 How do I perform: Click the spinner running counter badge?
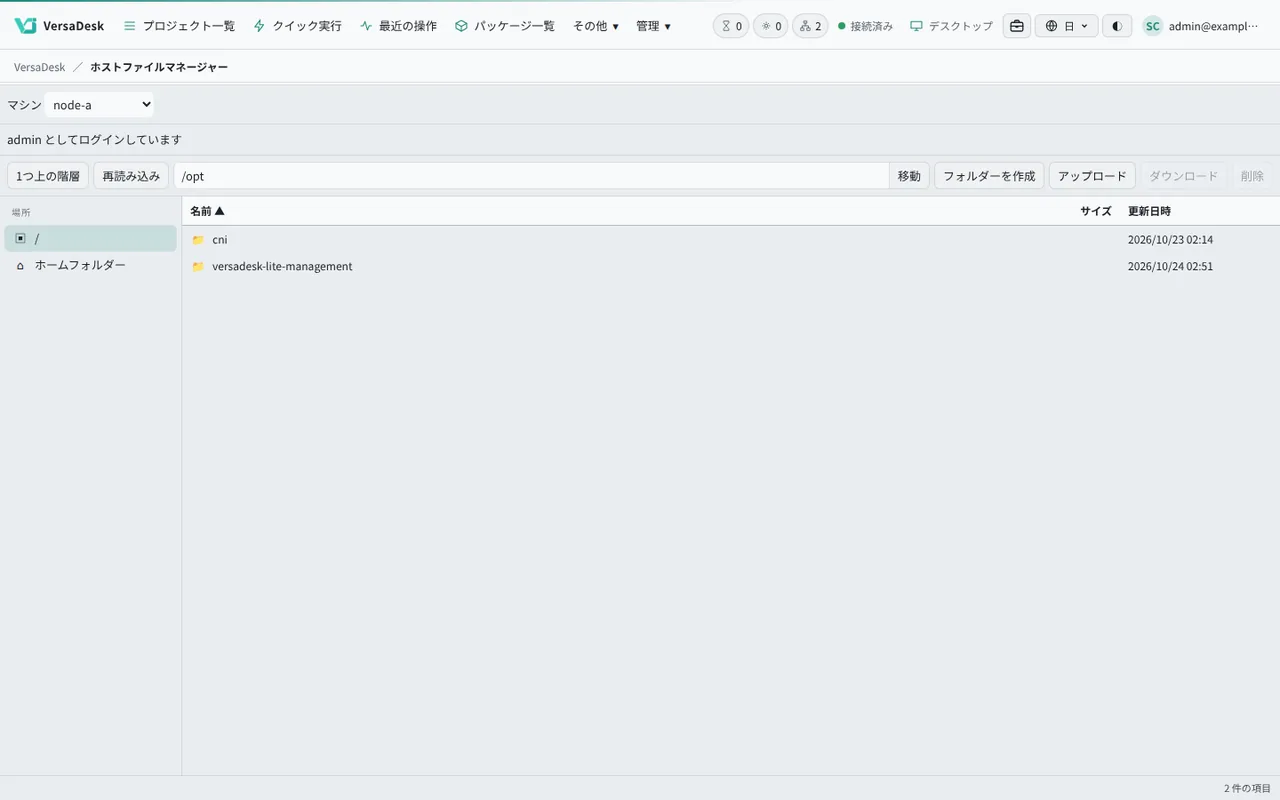pyautogui.click(x=770, y=26)
